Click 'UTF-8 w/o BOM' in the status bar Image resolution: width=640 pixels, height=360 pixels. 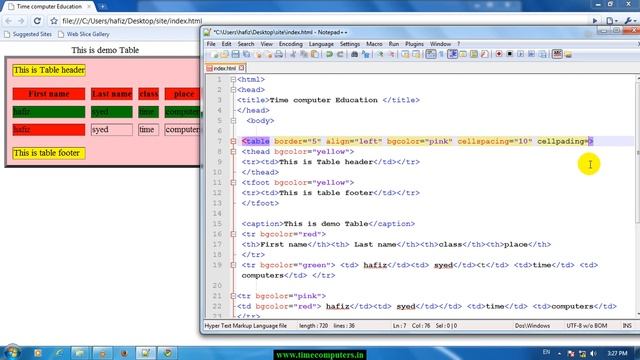pos(587,326)
